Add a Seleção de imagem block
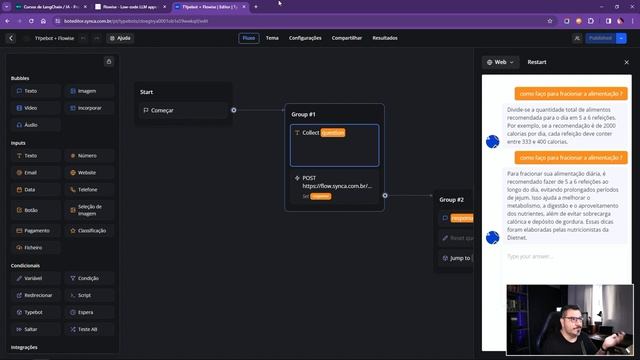Image resolution: width=640 pixels, height=360 pixels. click(x=89, y=210)
